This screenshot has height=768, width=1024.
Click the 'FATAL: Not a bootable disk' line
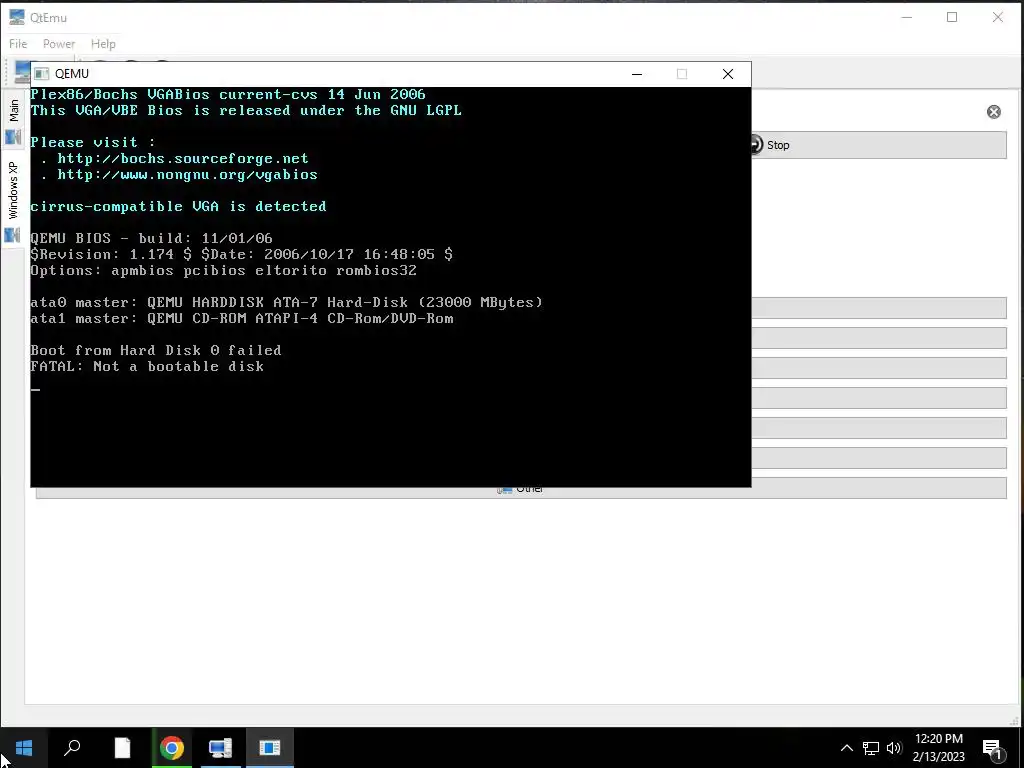coord(147,366)
